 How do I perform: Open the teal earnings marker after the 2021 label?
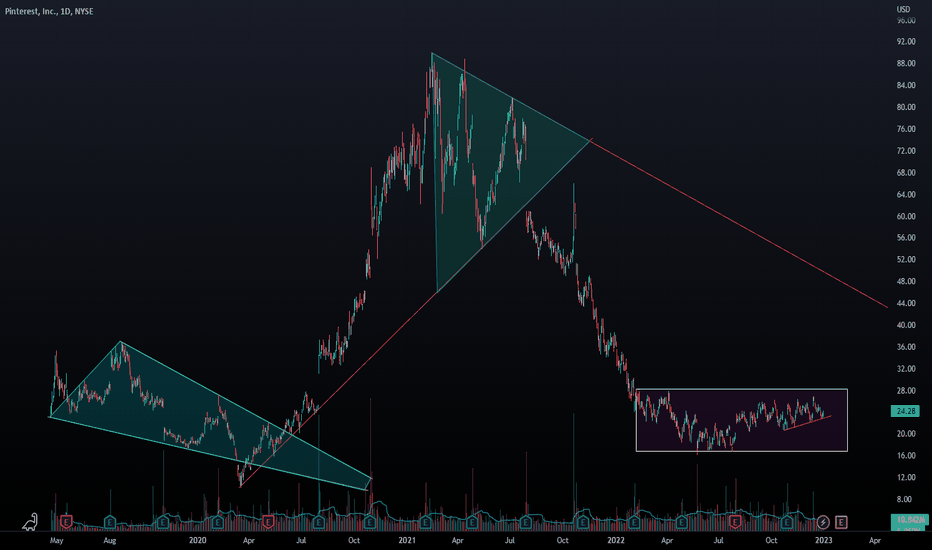(425, 522)
